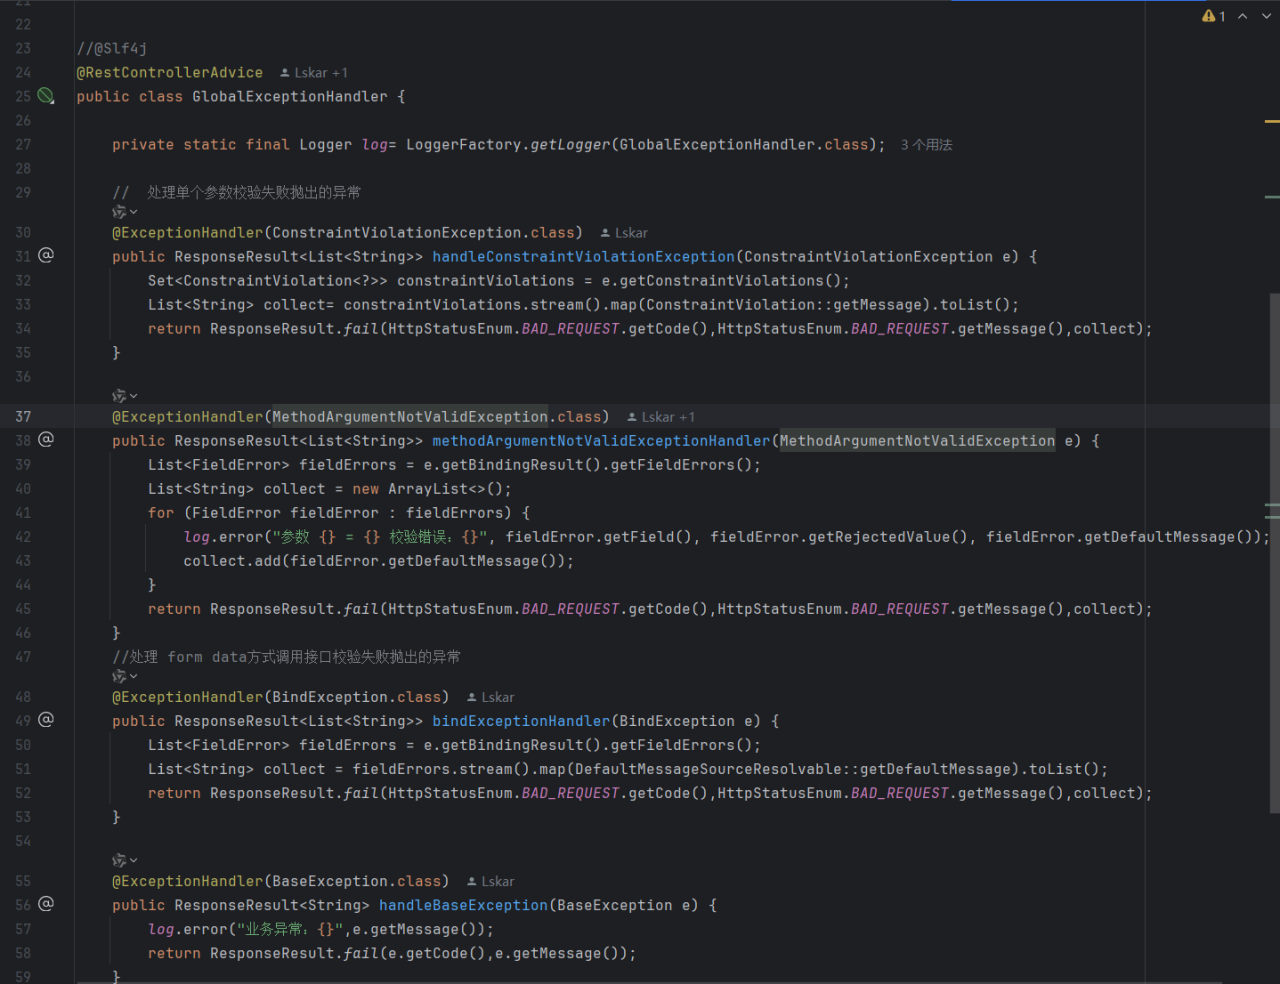Click line number 52 in the gutter
The width and height of the screenshot is (1280, 984).
(23, 793)
